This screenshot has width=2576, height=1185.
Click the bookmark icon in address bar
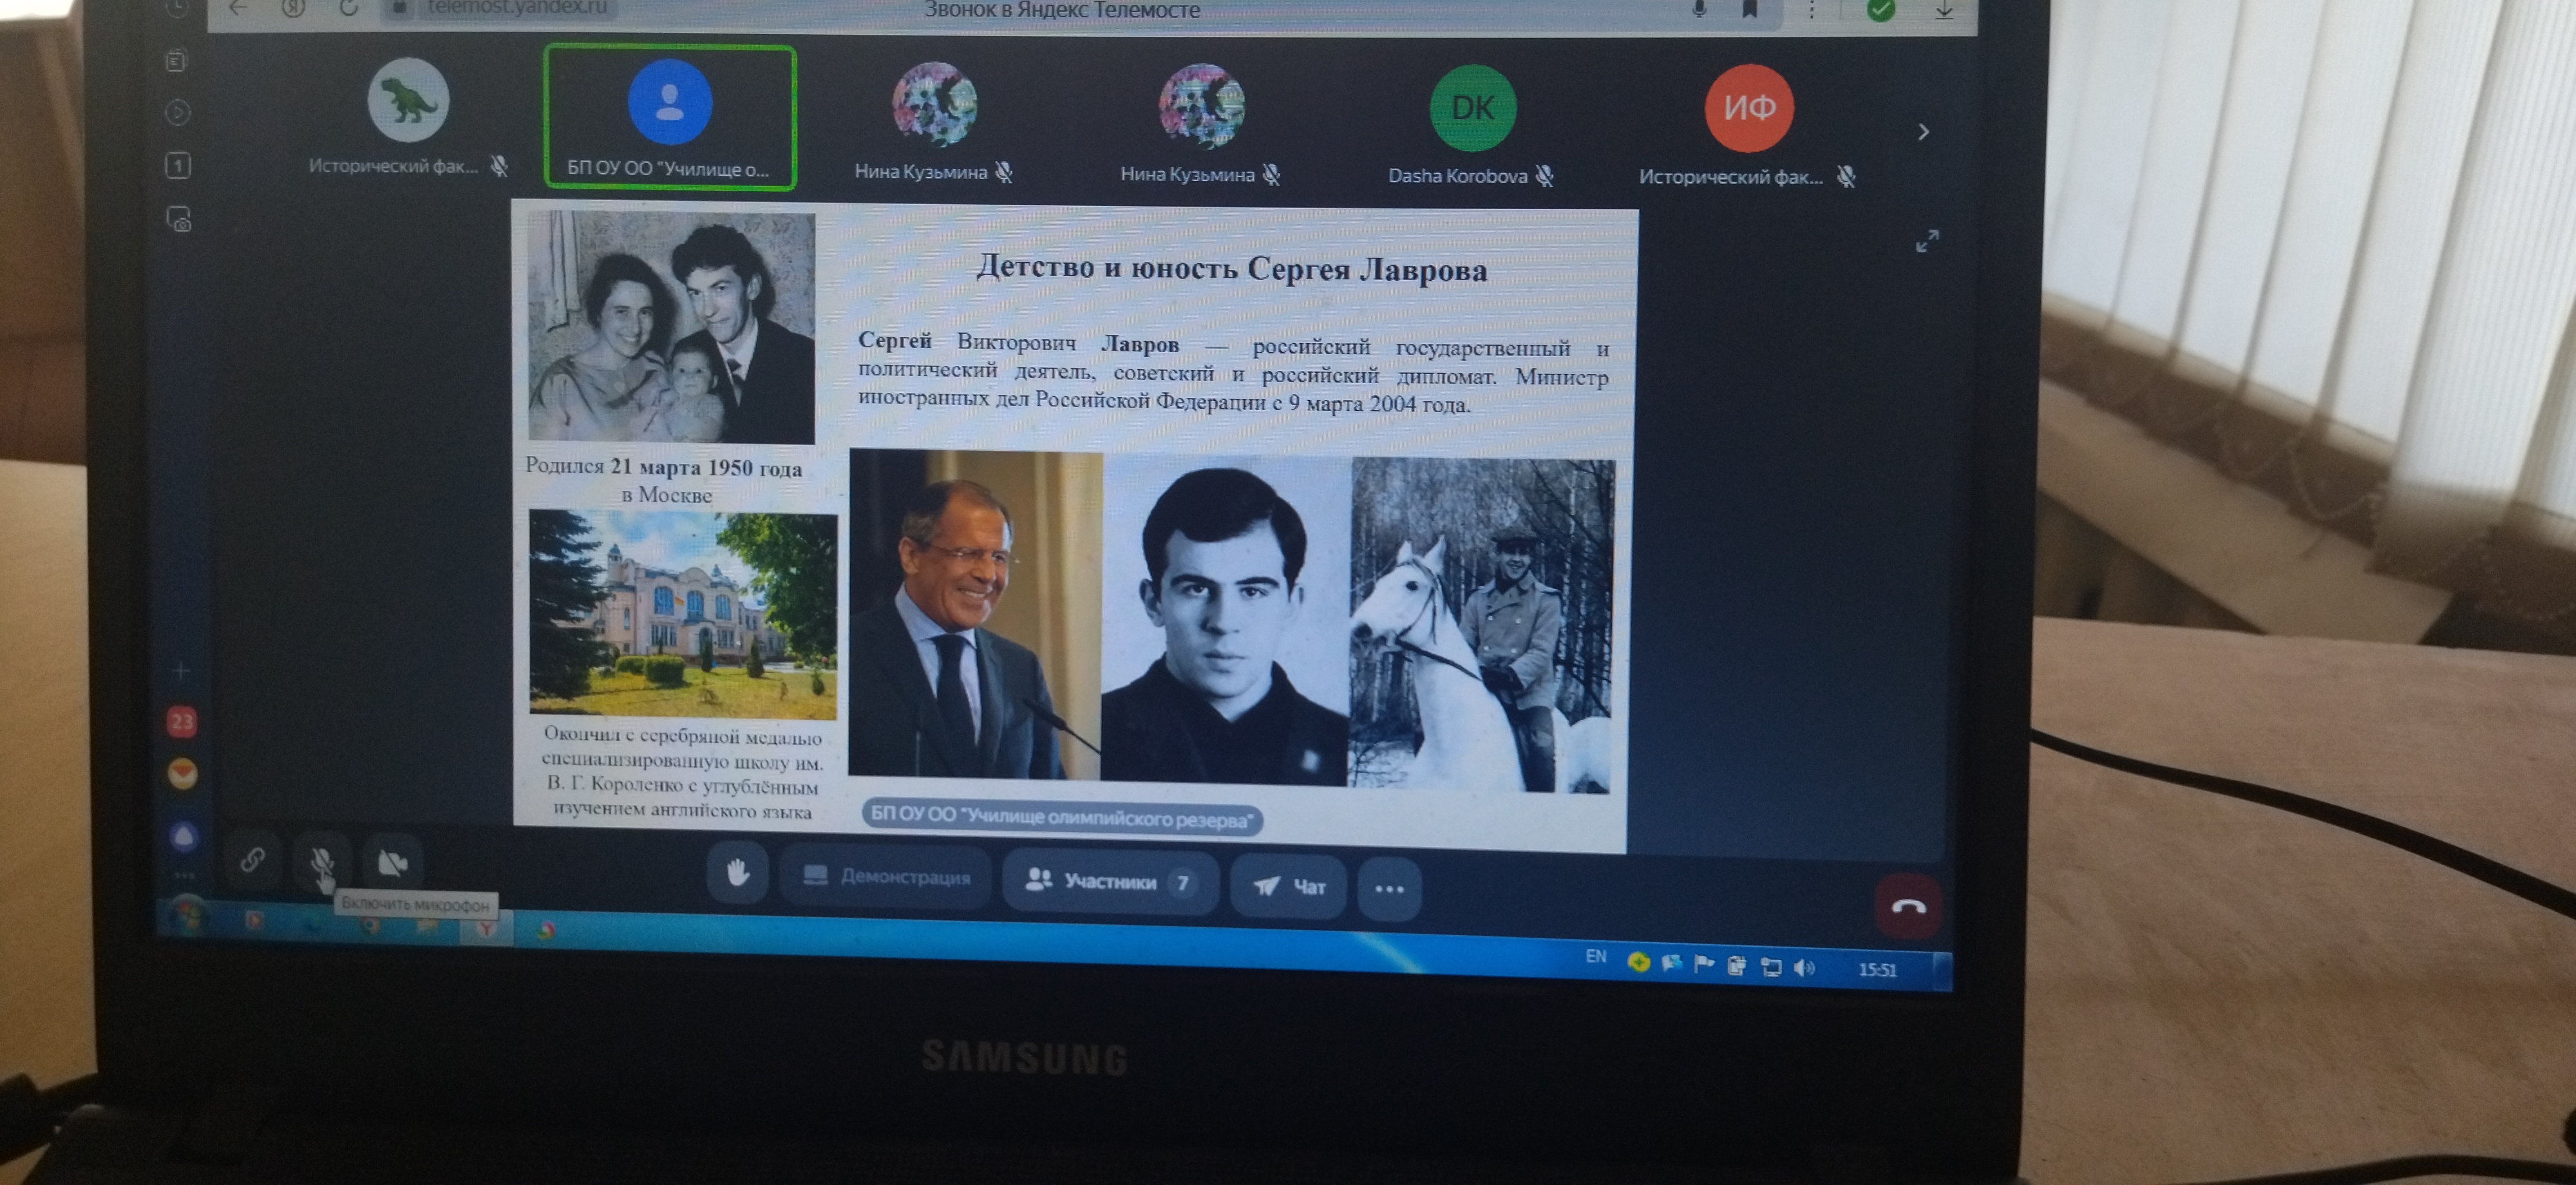pyautogui.click(x=1749, y=9)
